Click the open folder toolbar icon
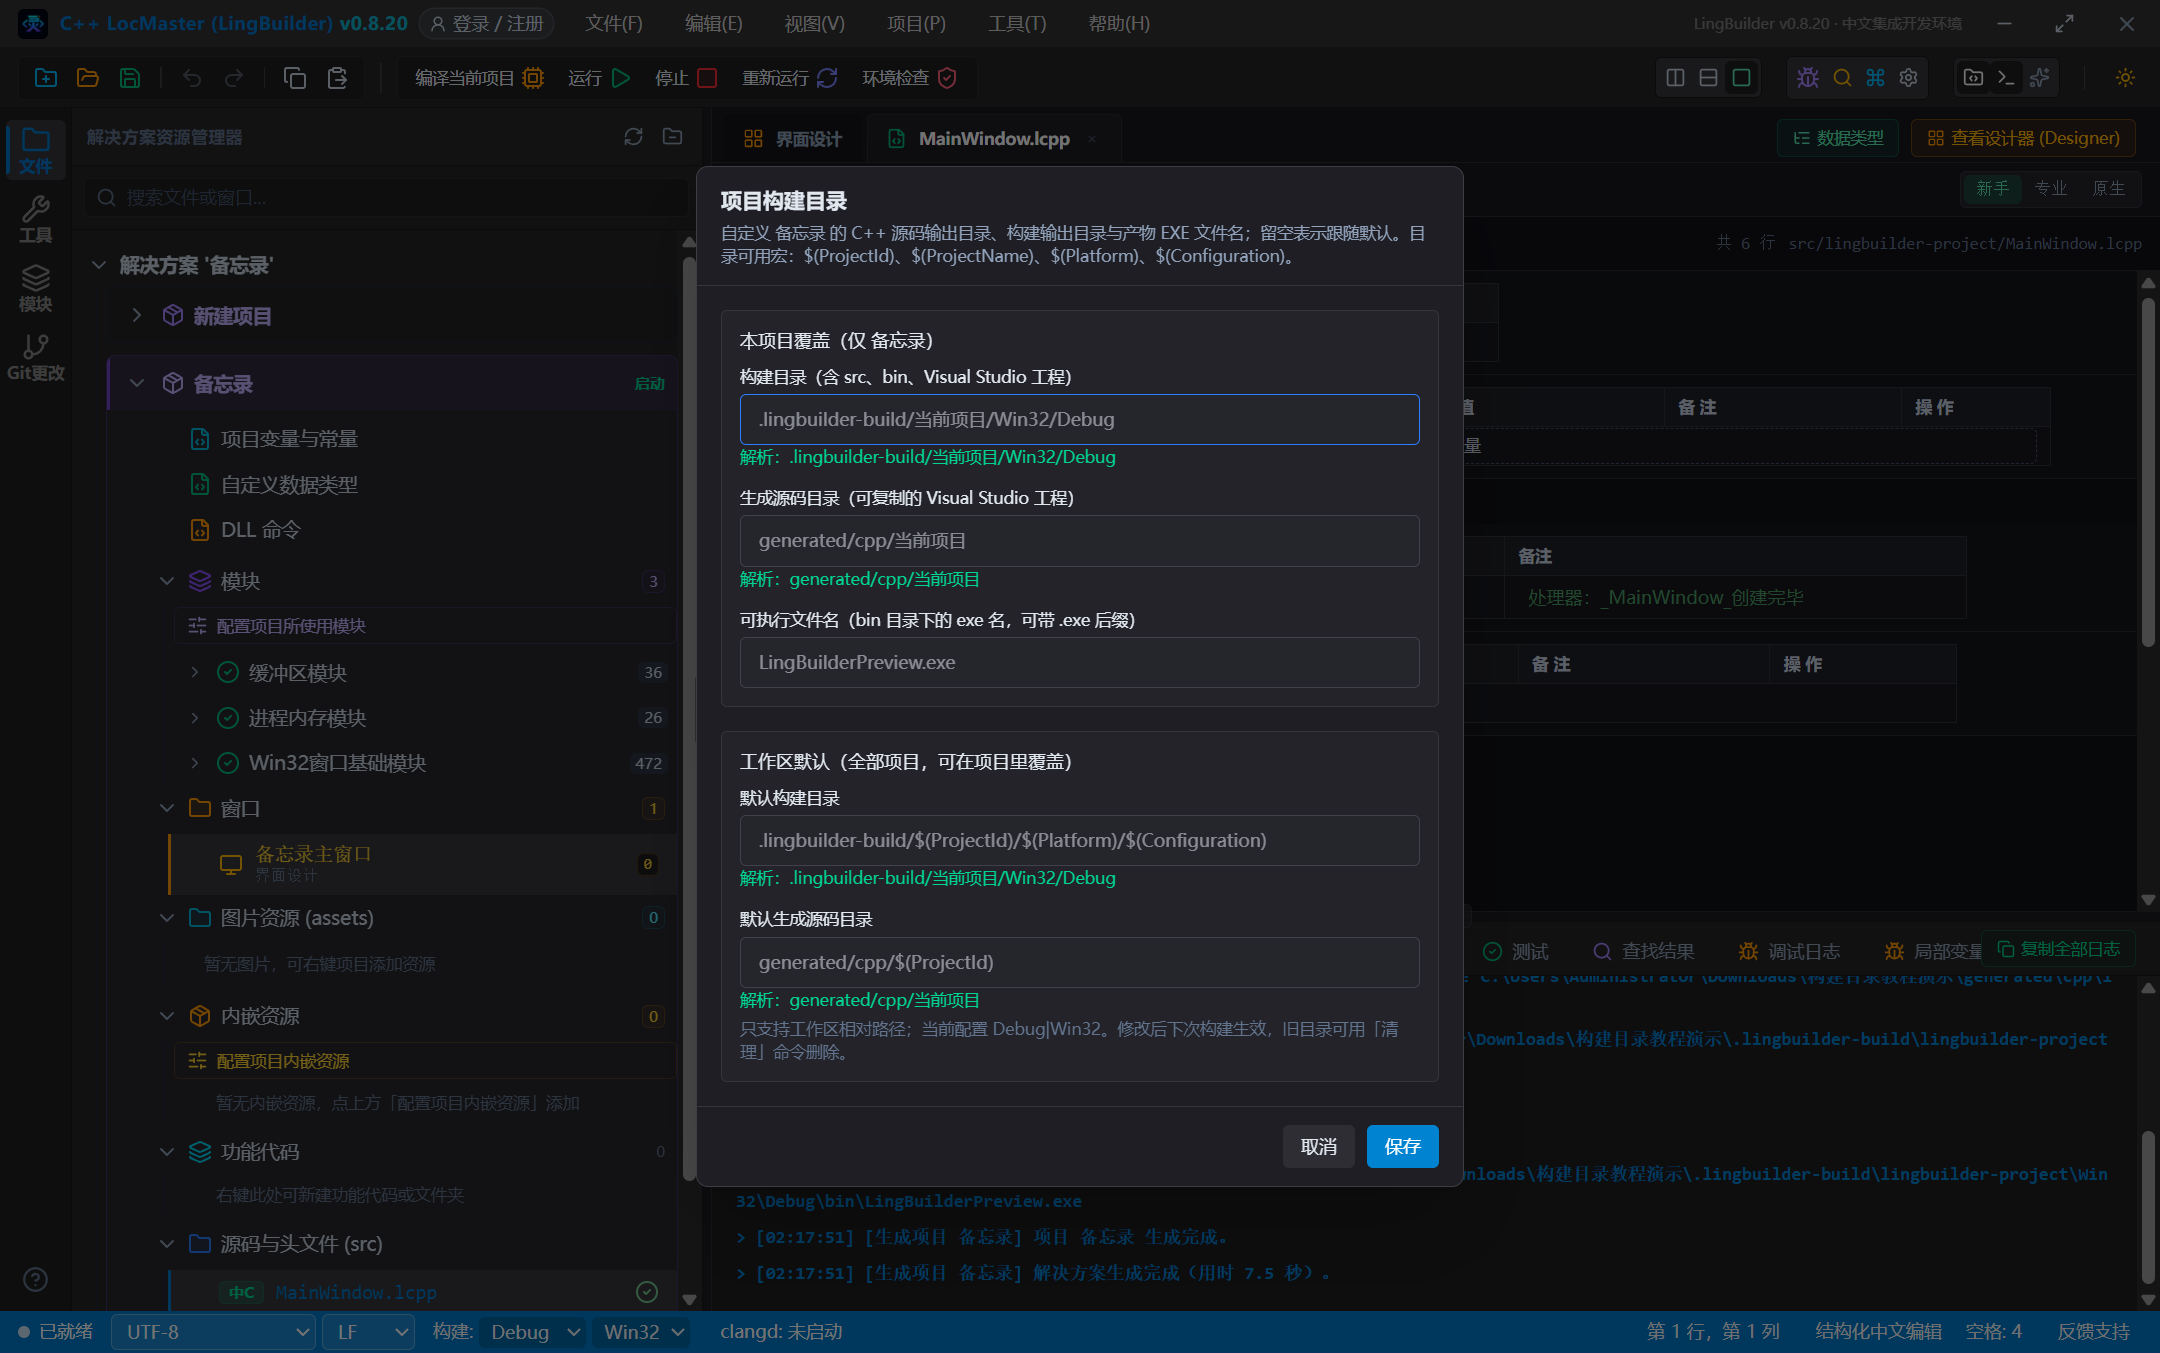Image resolution: width=2160 pixels, height=1353 pixels. tap(88, 78)
